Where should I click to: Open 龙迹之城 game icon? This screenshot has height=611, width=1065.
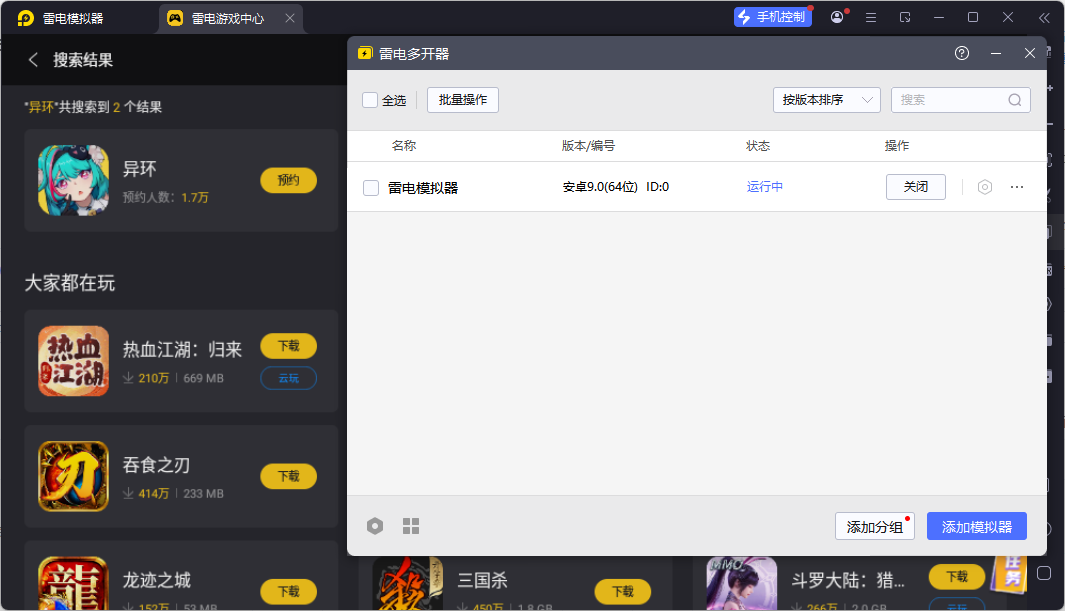click(73, 583)
